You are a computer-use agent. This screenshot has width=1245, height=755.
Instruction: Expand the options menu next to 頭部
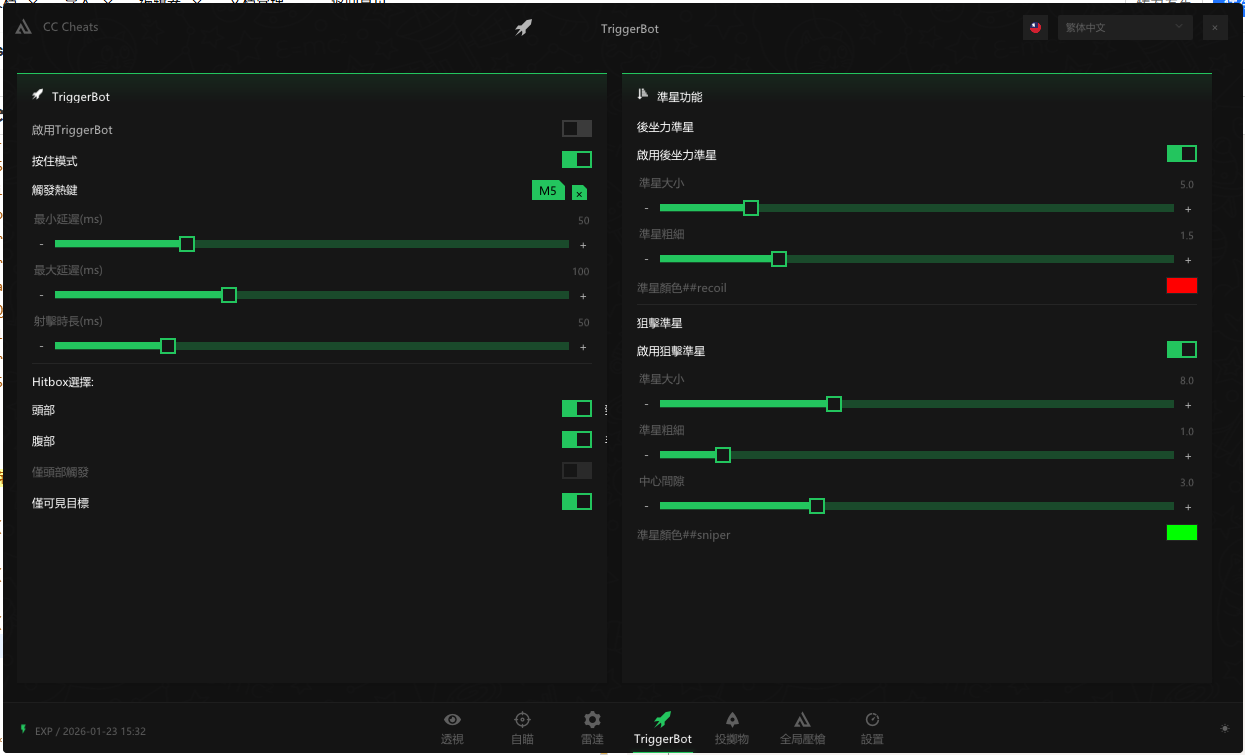pyautogui.click(x=606, y=409)
